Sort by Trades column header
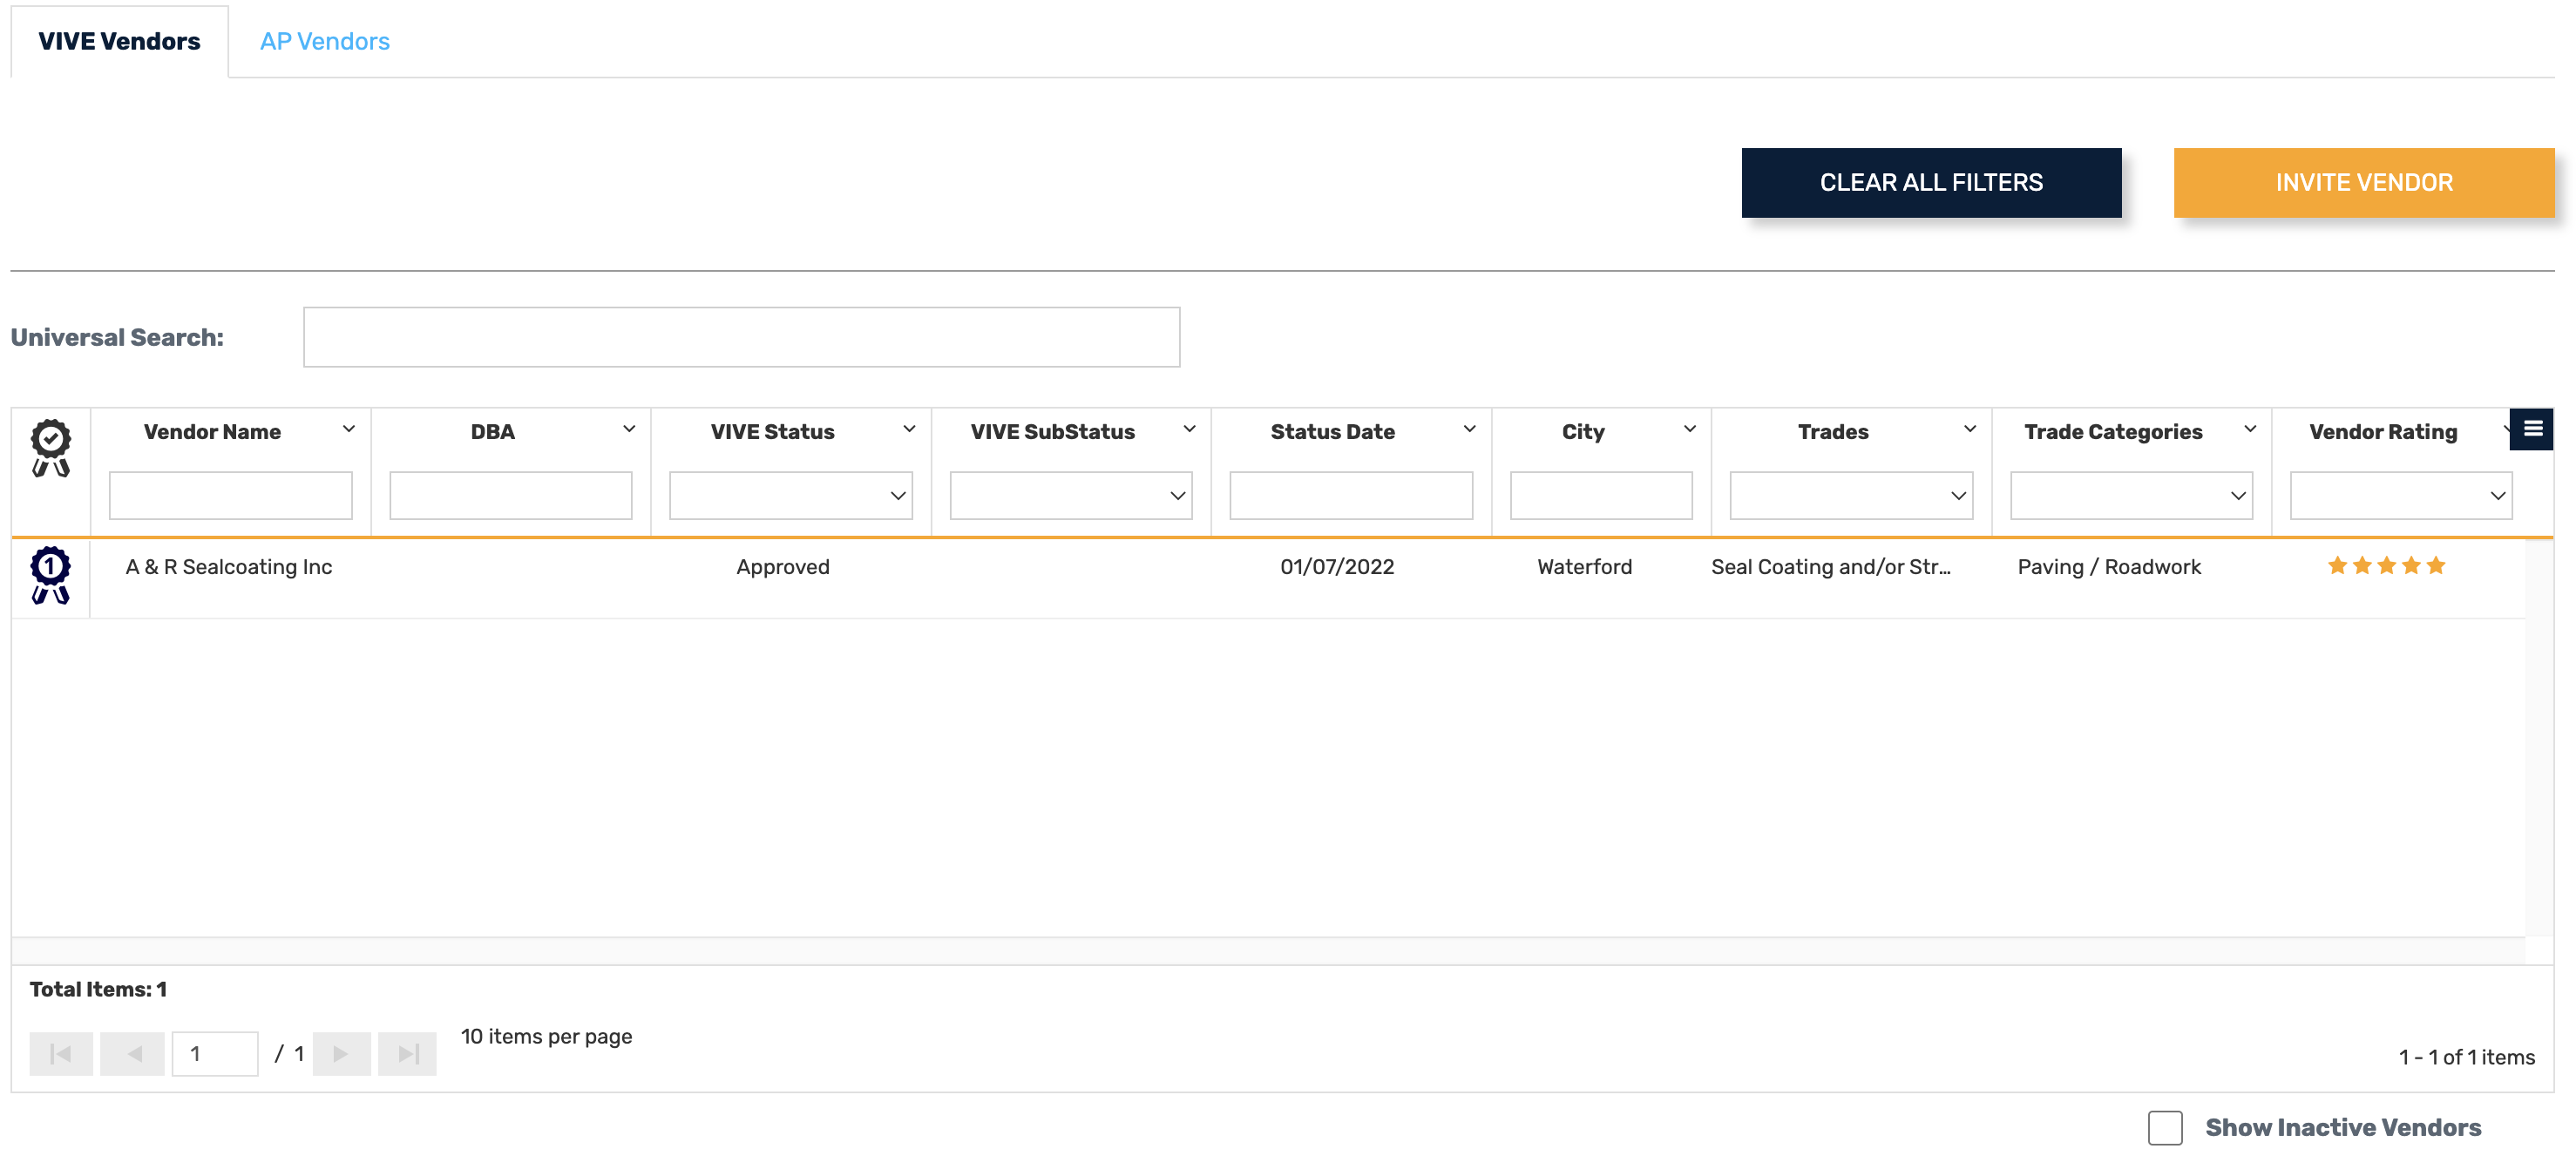This screenshot has height=1176, width=2576. 1833,432
